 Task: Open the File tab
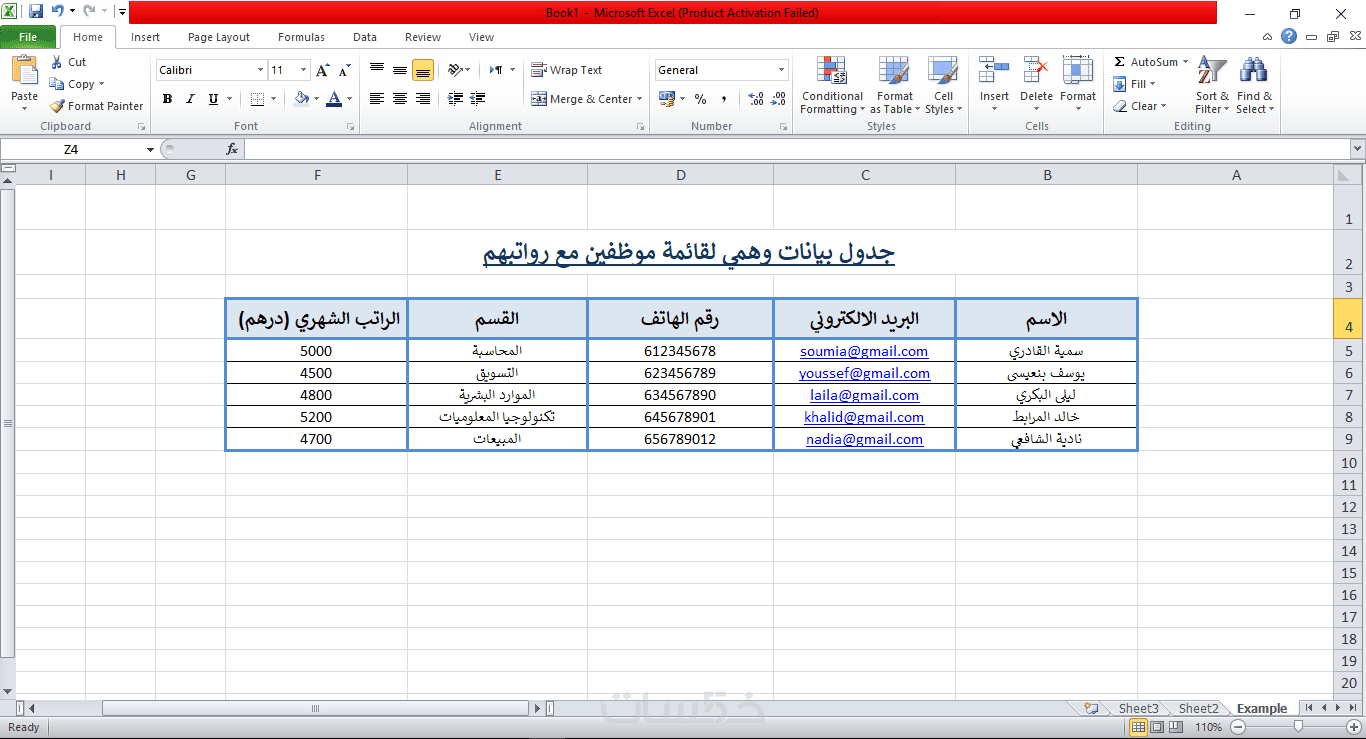[x=28, y=37]
